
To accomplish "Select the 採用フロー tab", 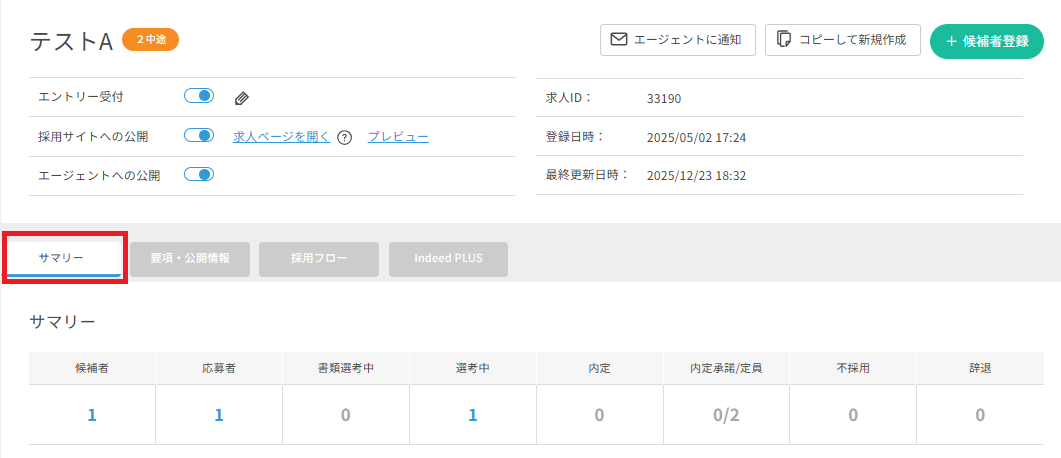I will point(319,258).
